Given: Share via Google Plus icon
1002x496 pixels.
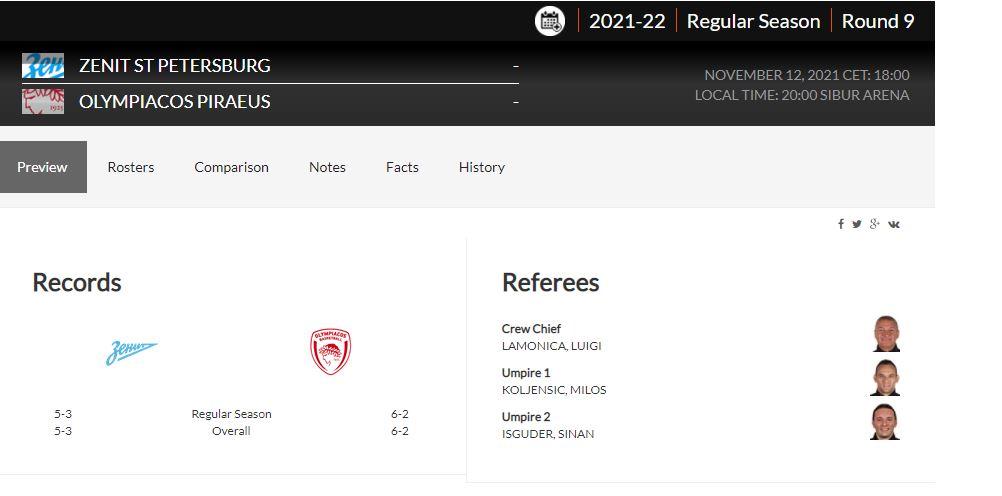Looking at the screenshot, I should [875, 224].
